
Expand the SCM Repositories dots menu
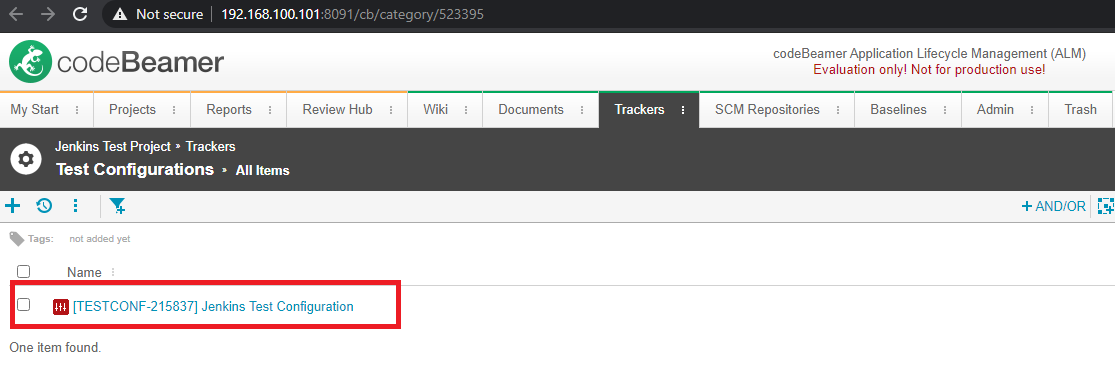pos(838,110)
